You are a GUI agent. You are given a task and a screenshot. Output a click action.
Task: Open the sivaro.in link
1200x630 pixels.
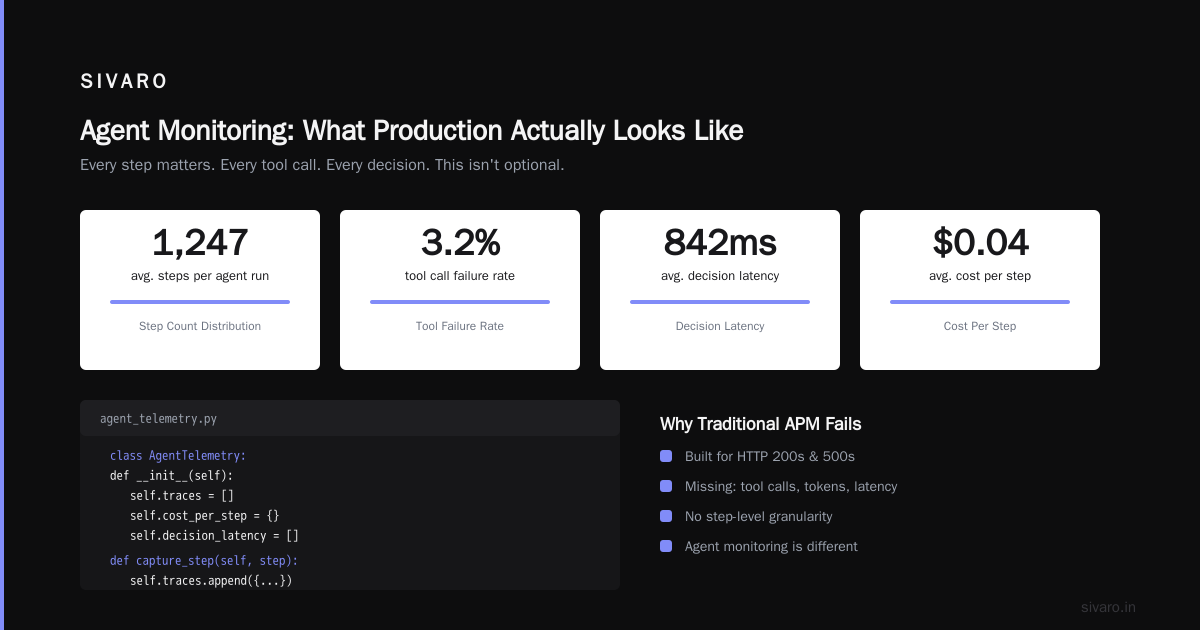click(x=1108, y=607)
